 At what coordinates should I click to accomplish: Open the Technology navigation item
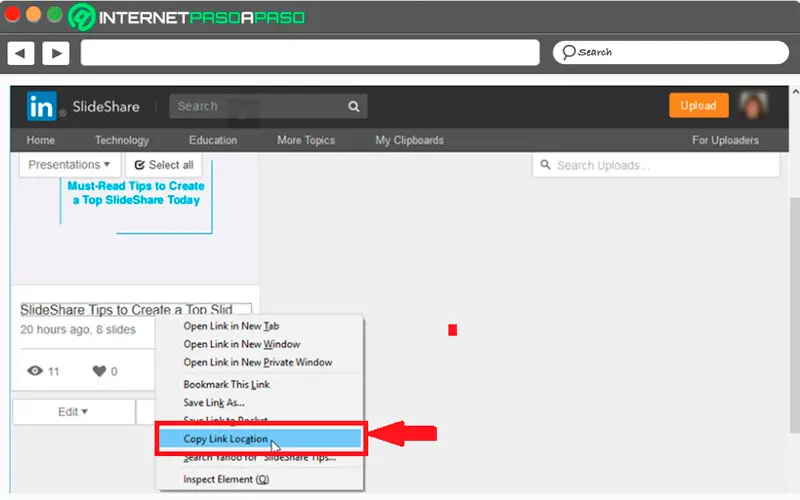[x=122, y=140]
